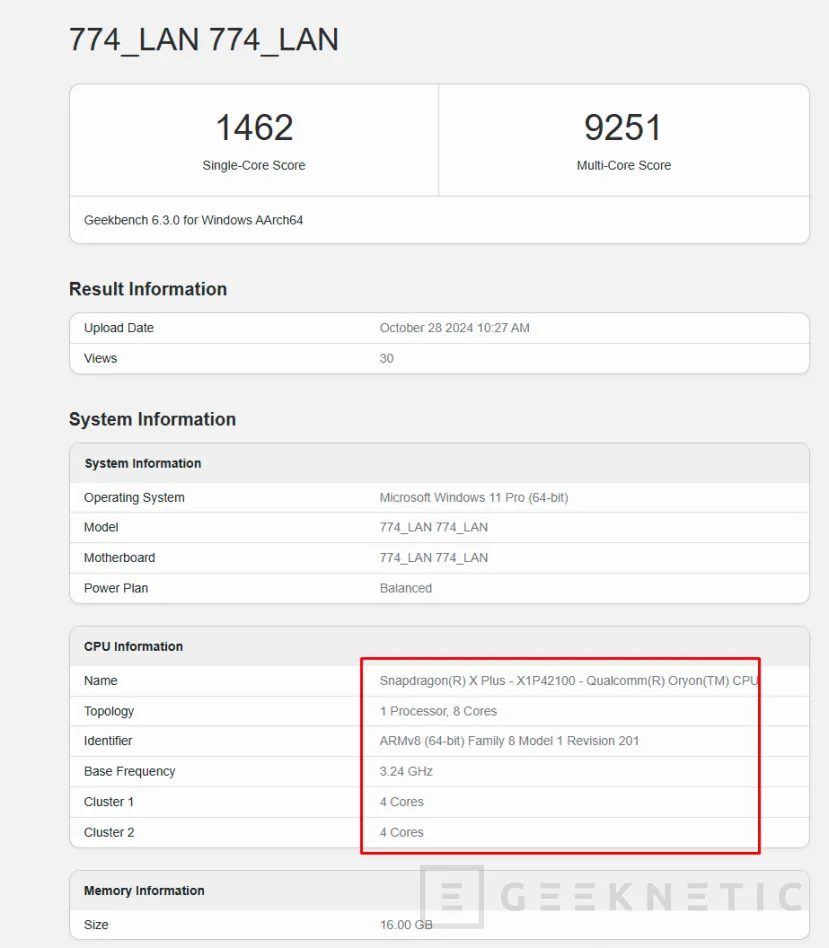Select the Motherboard value 774_LAN 774_LAN
The image size is (829, 948).
434,557
